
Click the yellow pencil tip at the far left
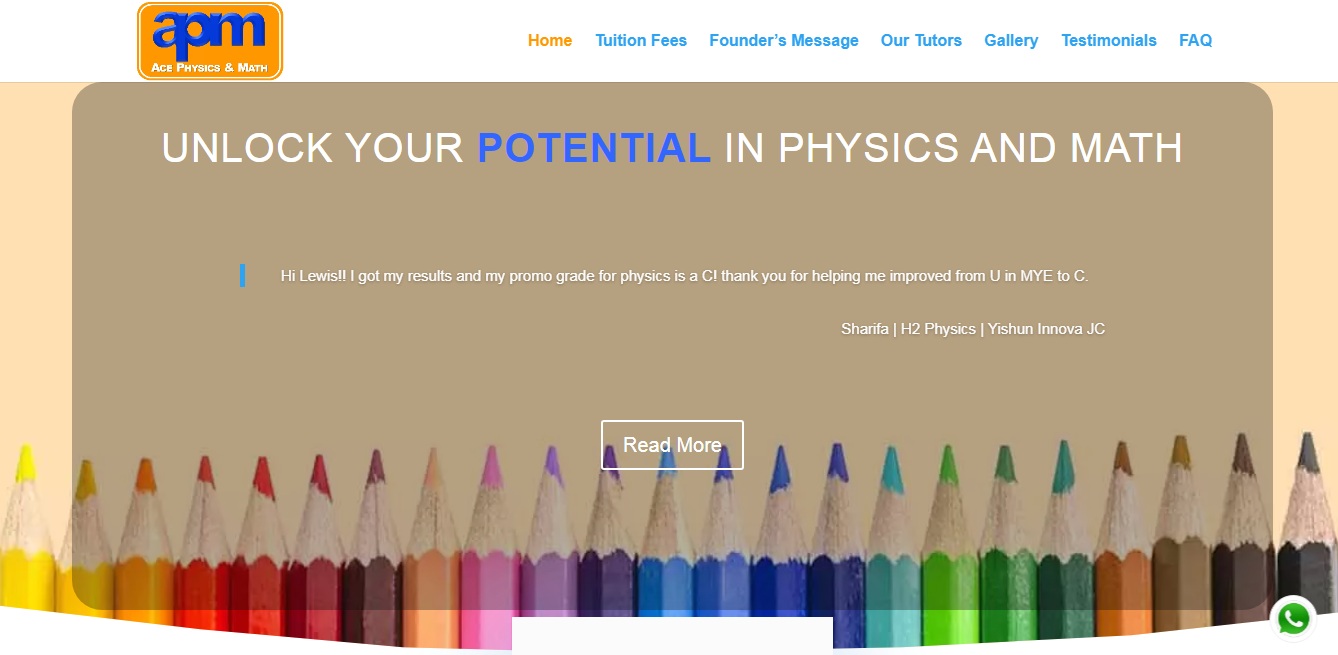click(26, 463)
